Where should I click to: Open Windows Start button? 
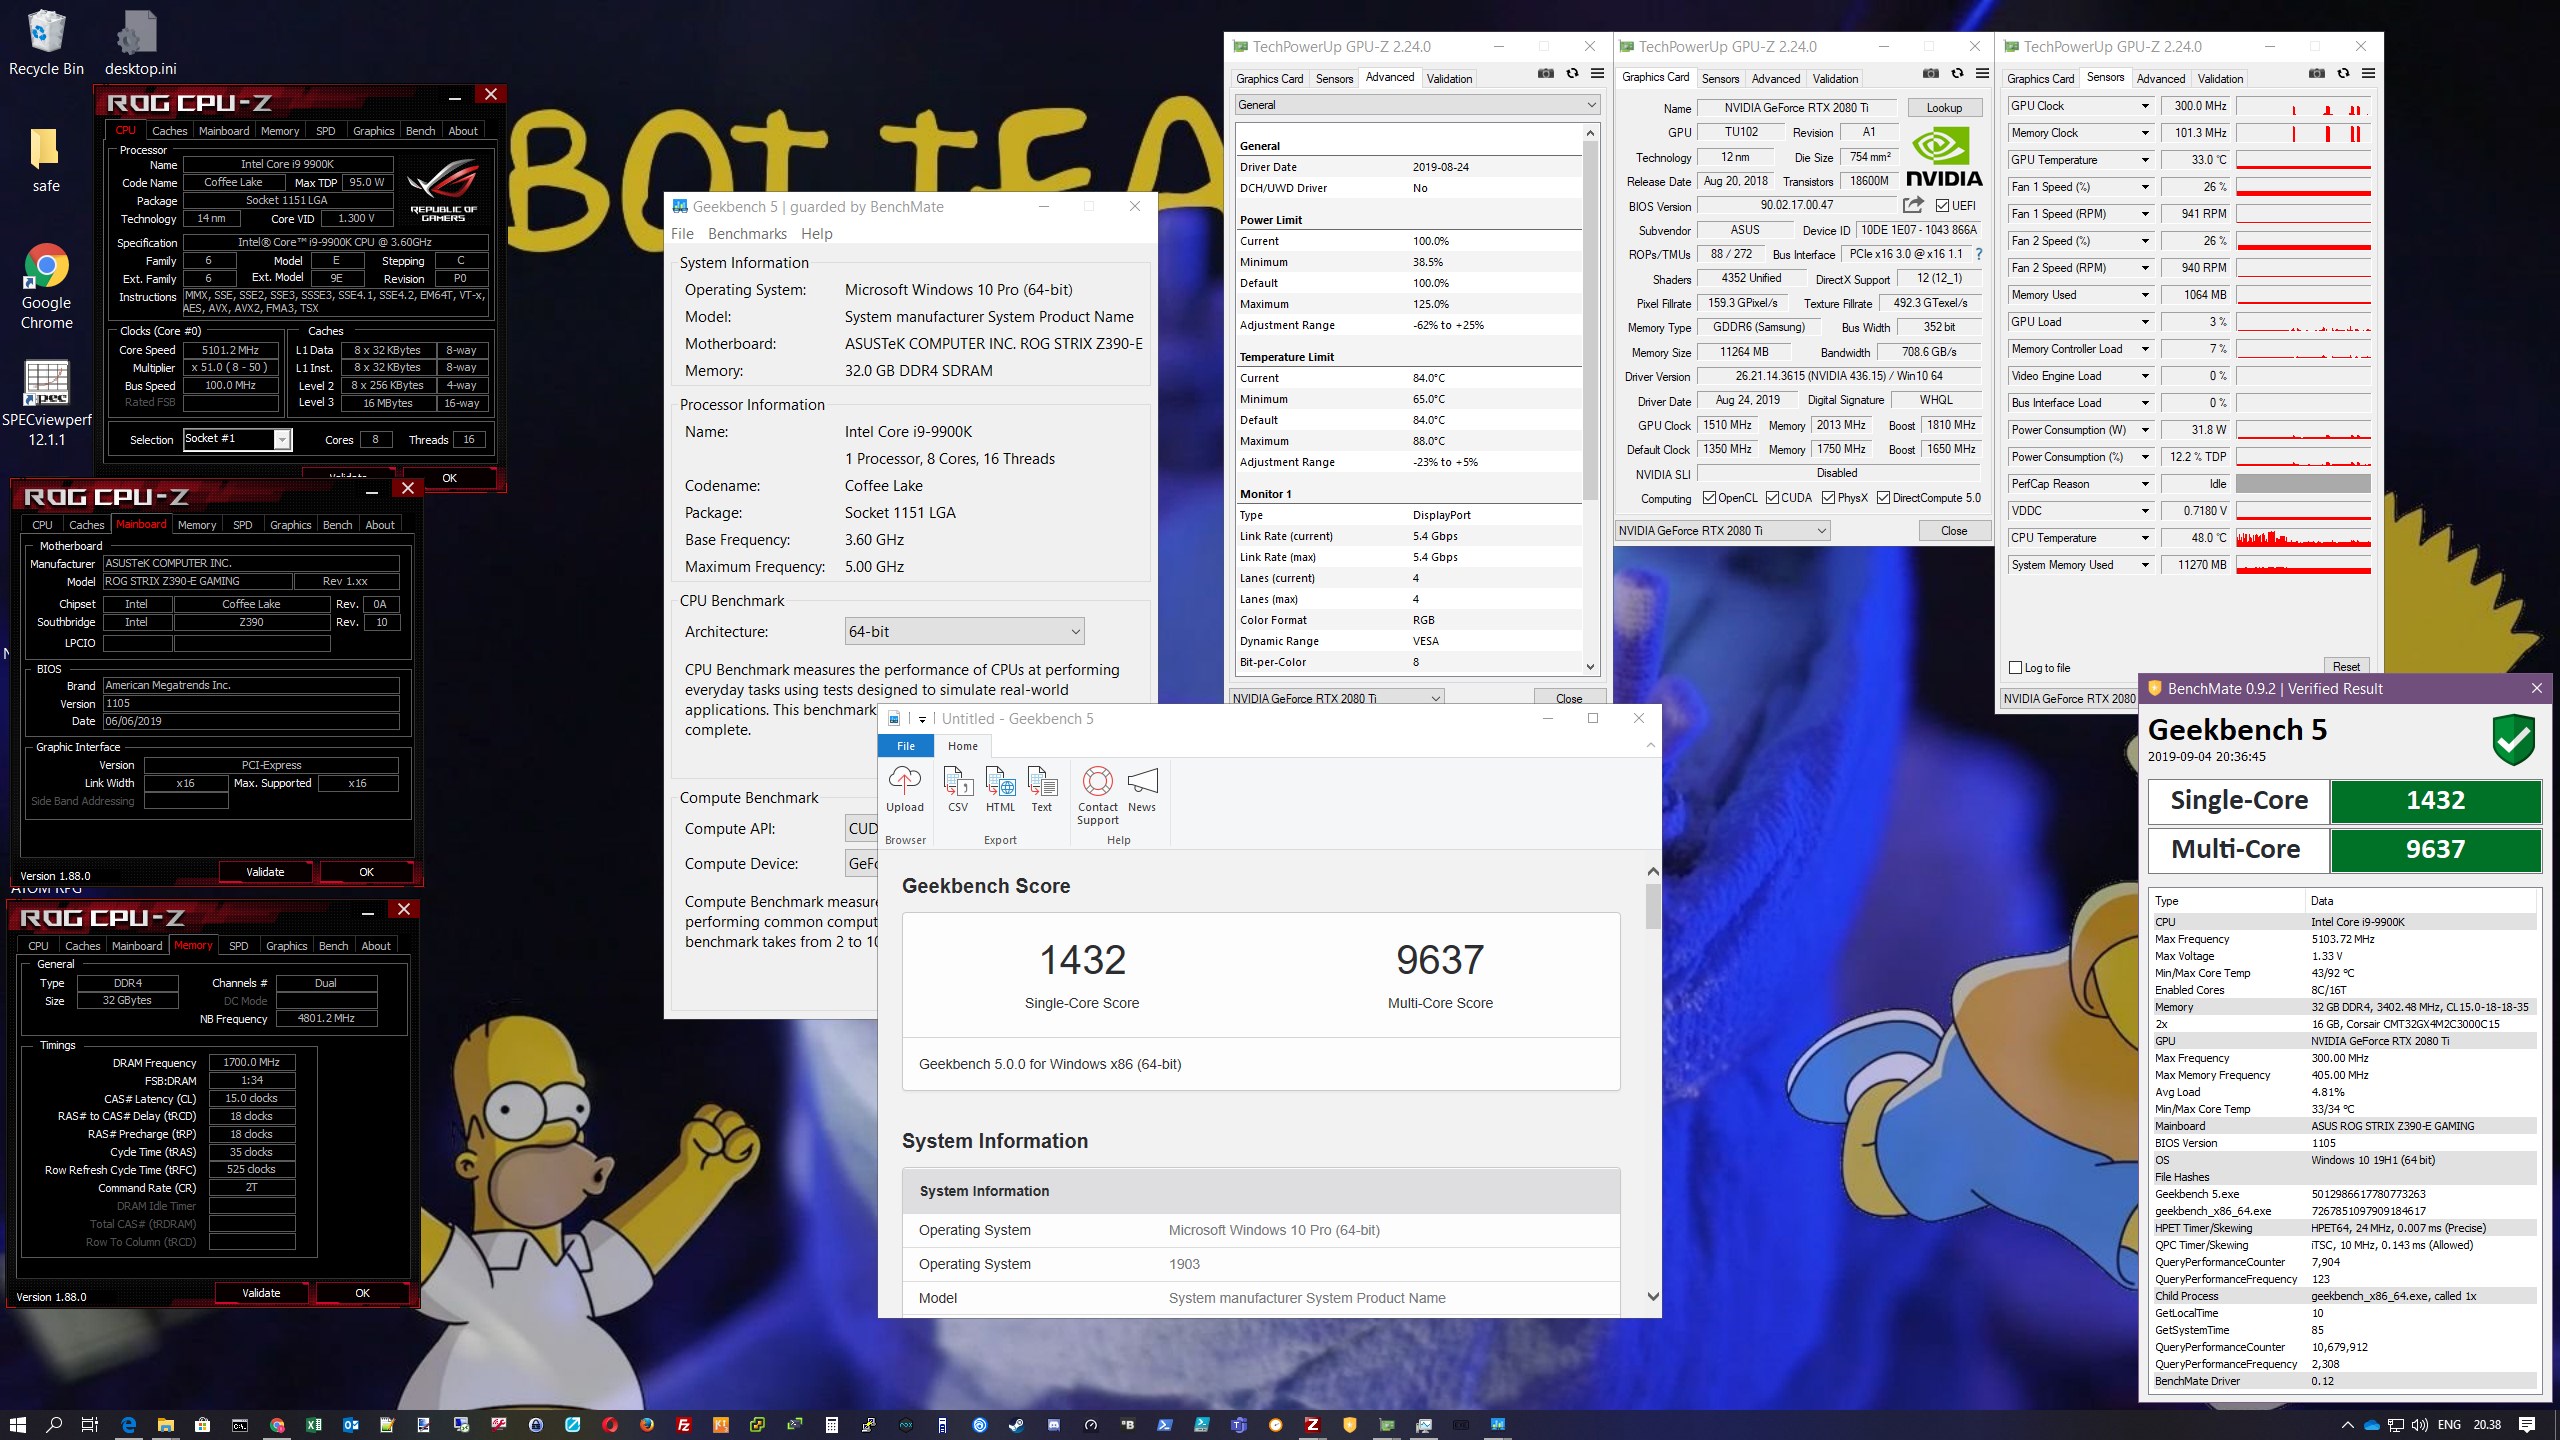[17, 1425]
